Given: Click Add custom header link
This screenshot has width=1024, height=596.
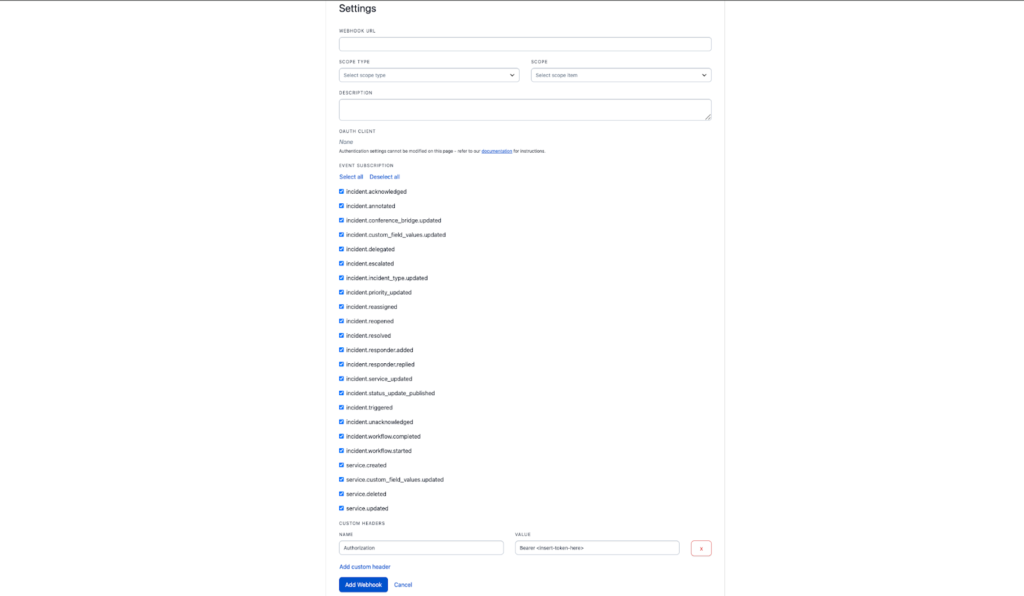Looking at the screenshot, I should click(364, 567).
